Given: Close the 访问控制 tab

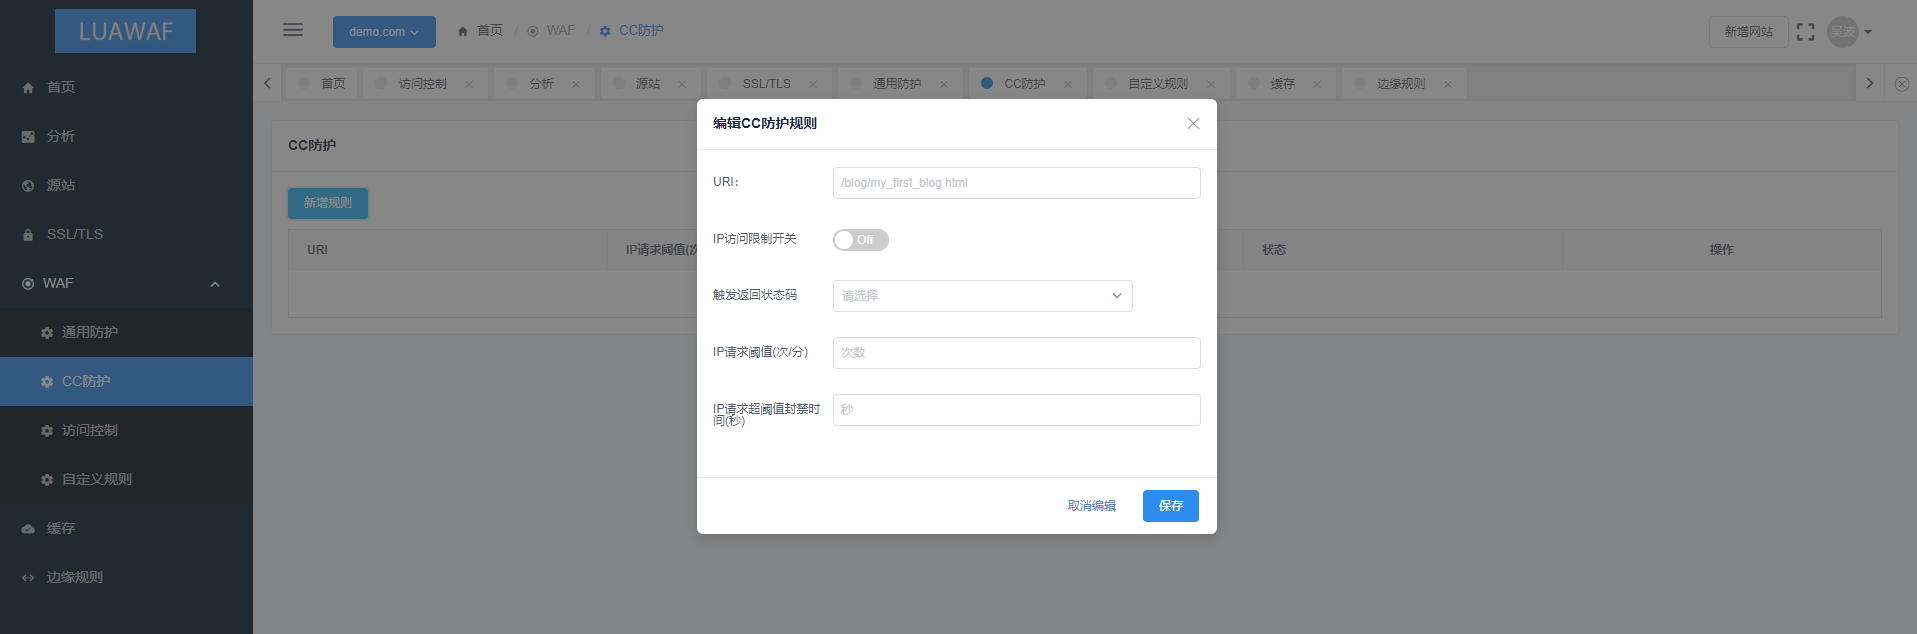Looking at the screenshot, I should (x=469, y=84).
